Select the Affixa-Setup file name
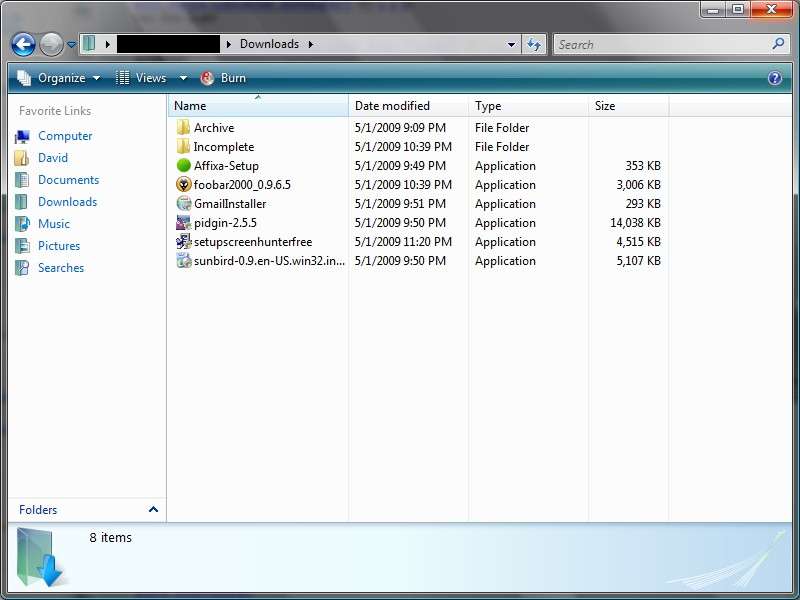The image size is (800, 600). pyautogui.click(x=226, y=166)
